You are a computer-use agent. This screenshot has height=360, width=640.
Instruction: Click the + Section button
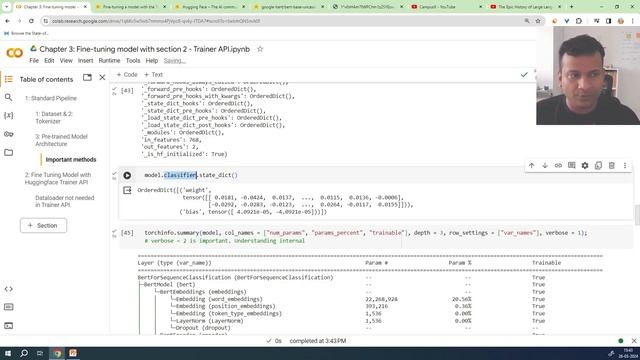coord(43,225)
